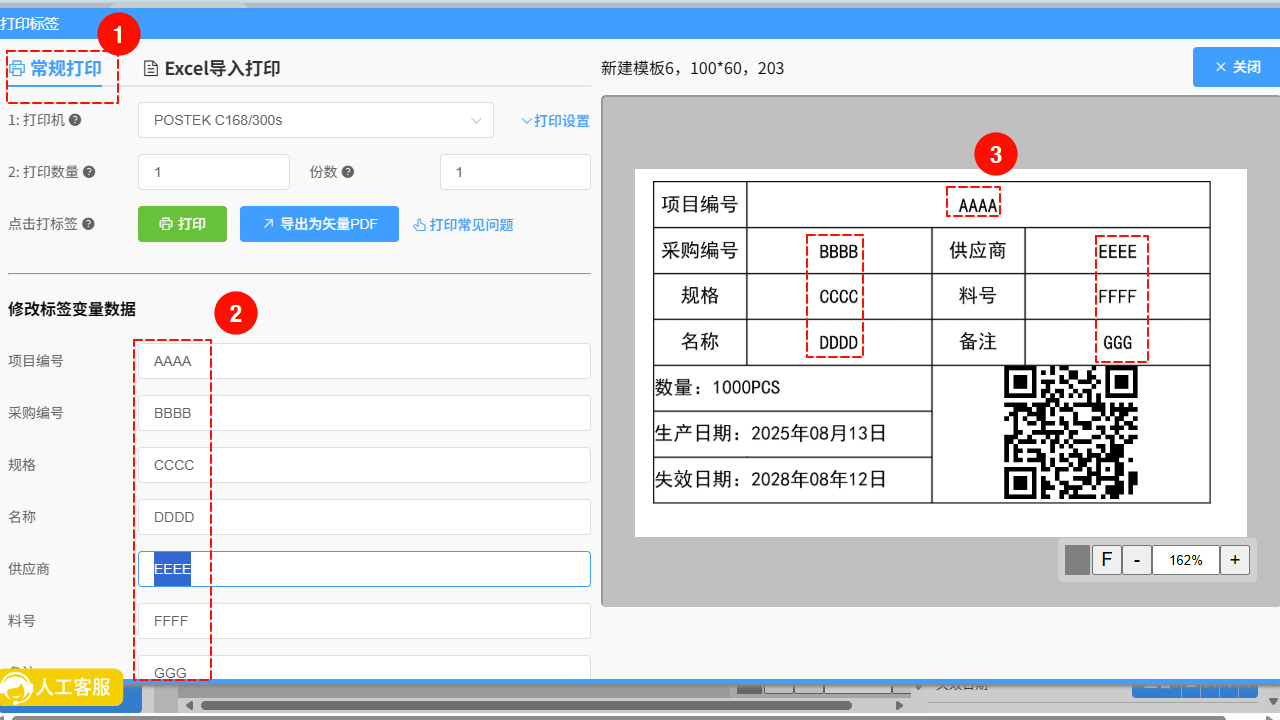The image size is (1280, 720).
Task: Click 失效日期：2028年08年12日 text in preview
Action: click(x=771, y=480)
